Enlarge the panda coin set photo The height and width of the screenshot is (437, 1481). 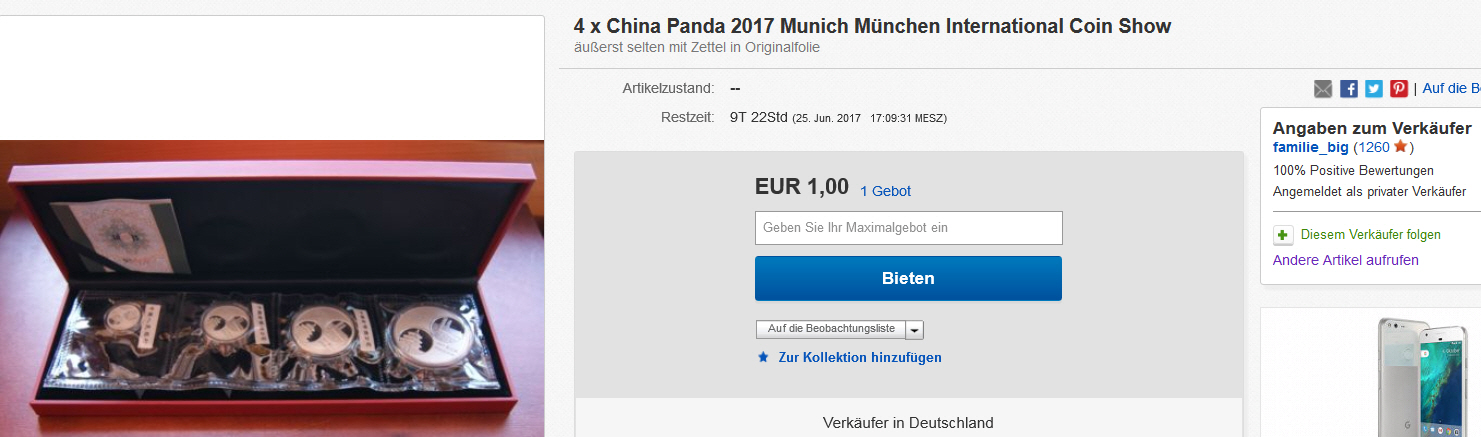(x=272, y=288)
